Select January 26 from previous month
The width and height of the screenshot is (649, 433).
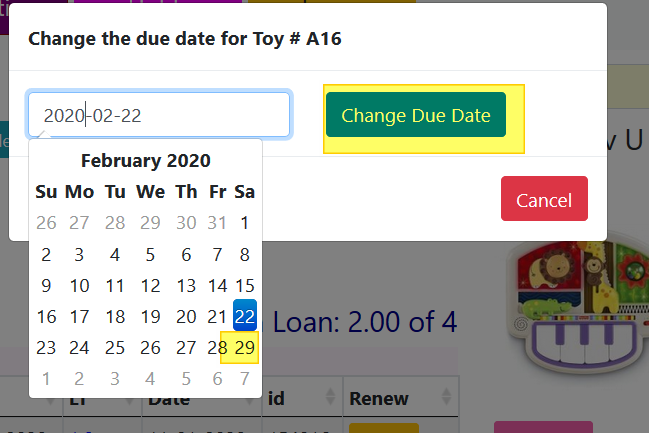46,223
